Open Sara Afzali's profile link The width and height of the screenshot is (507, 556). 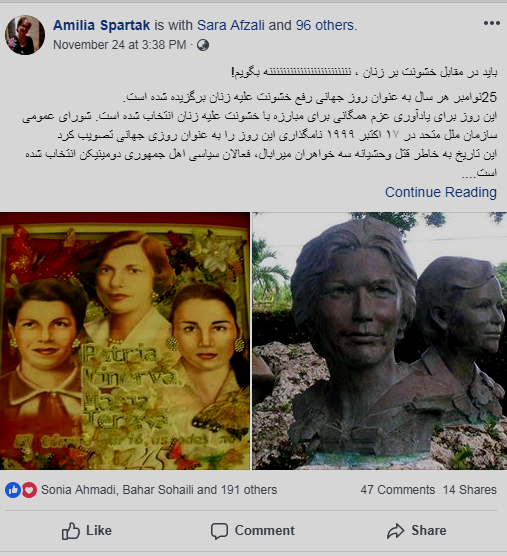click(230, 25)
